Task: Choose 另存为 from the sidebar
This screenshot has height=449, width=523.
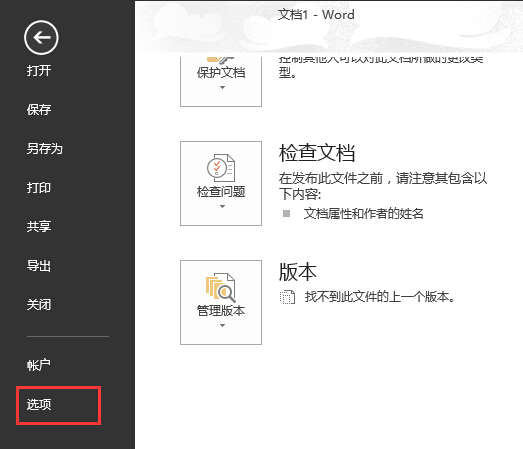Action: pyautogui.click(x=45, y=148)
